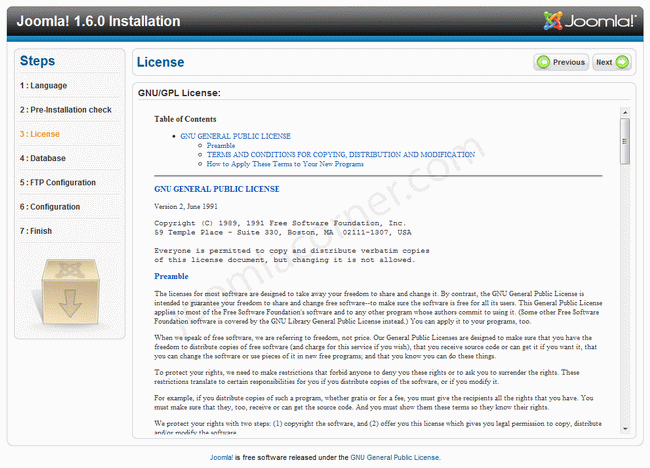Click the 'Copyright (C) 1989, 1991' line

280,223
